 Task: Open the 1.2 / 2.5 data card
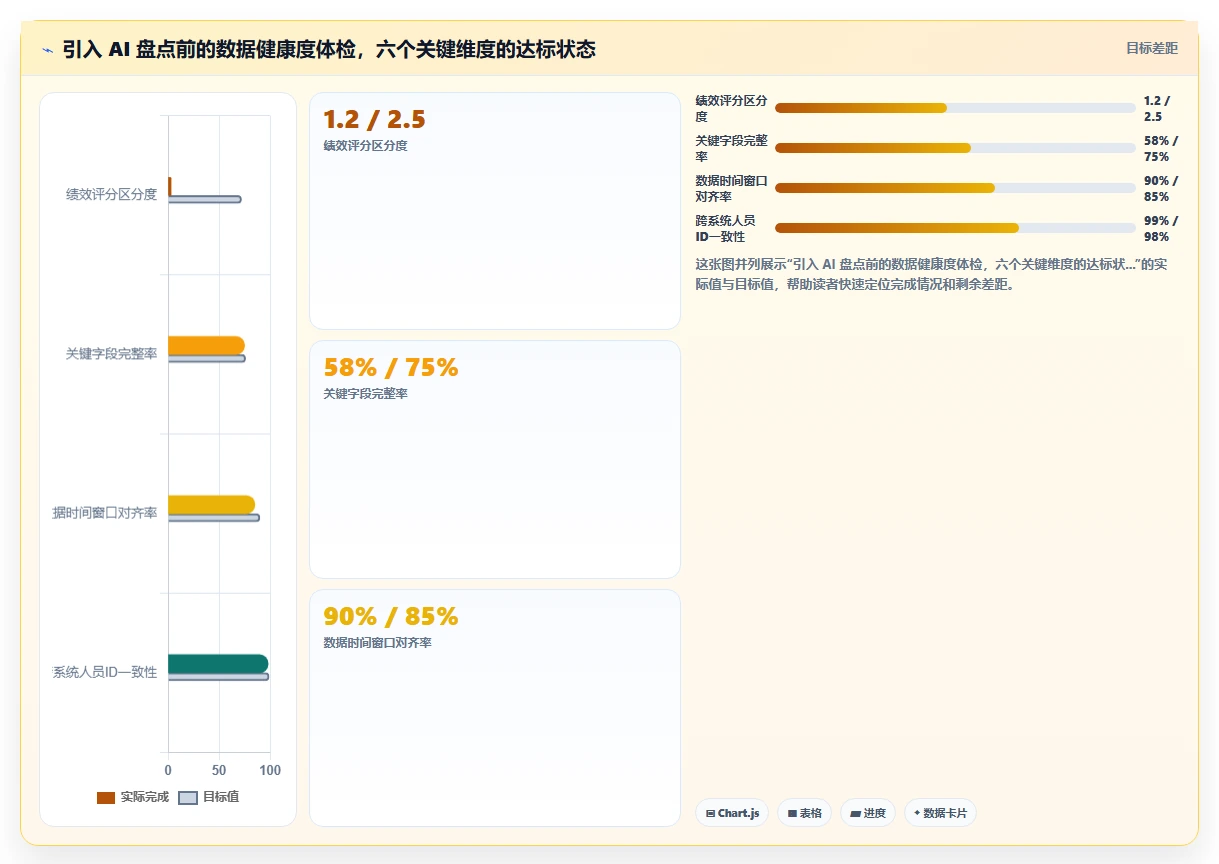(495, 211)
